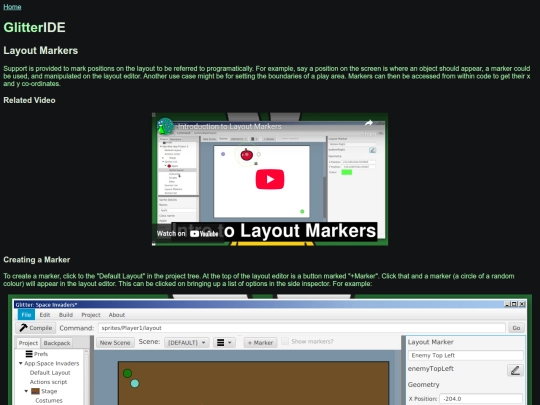Select Costumes under Stage
Screen dimensions: 540x405
pyautogui.click(x=49, y=401)
